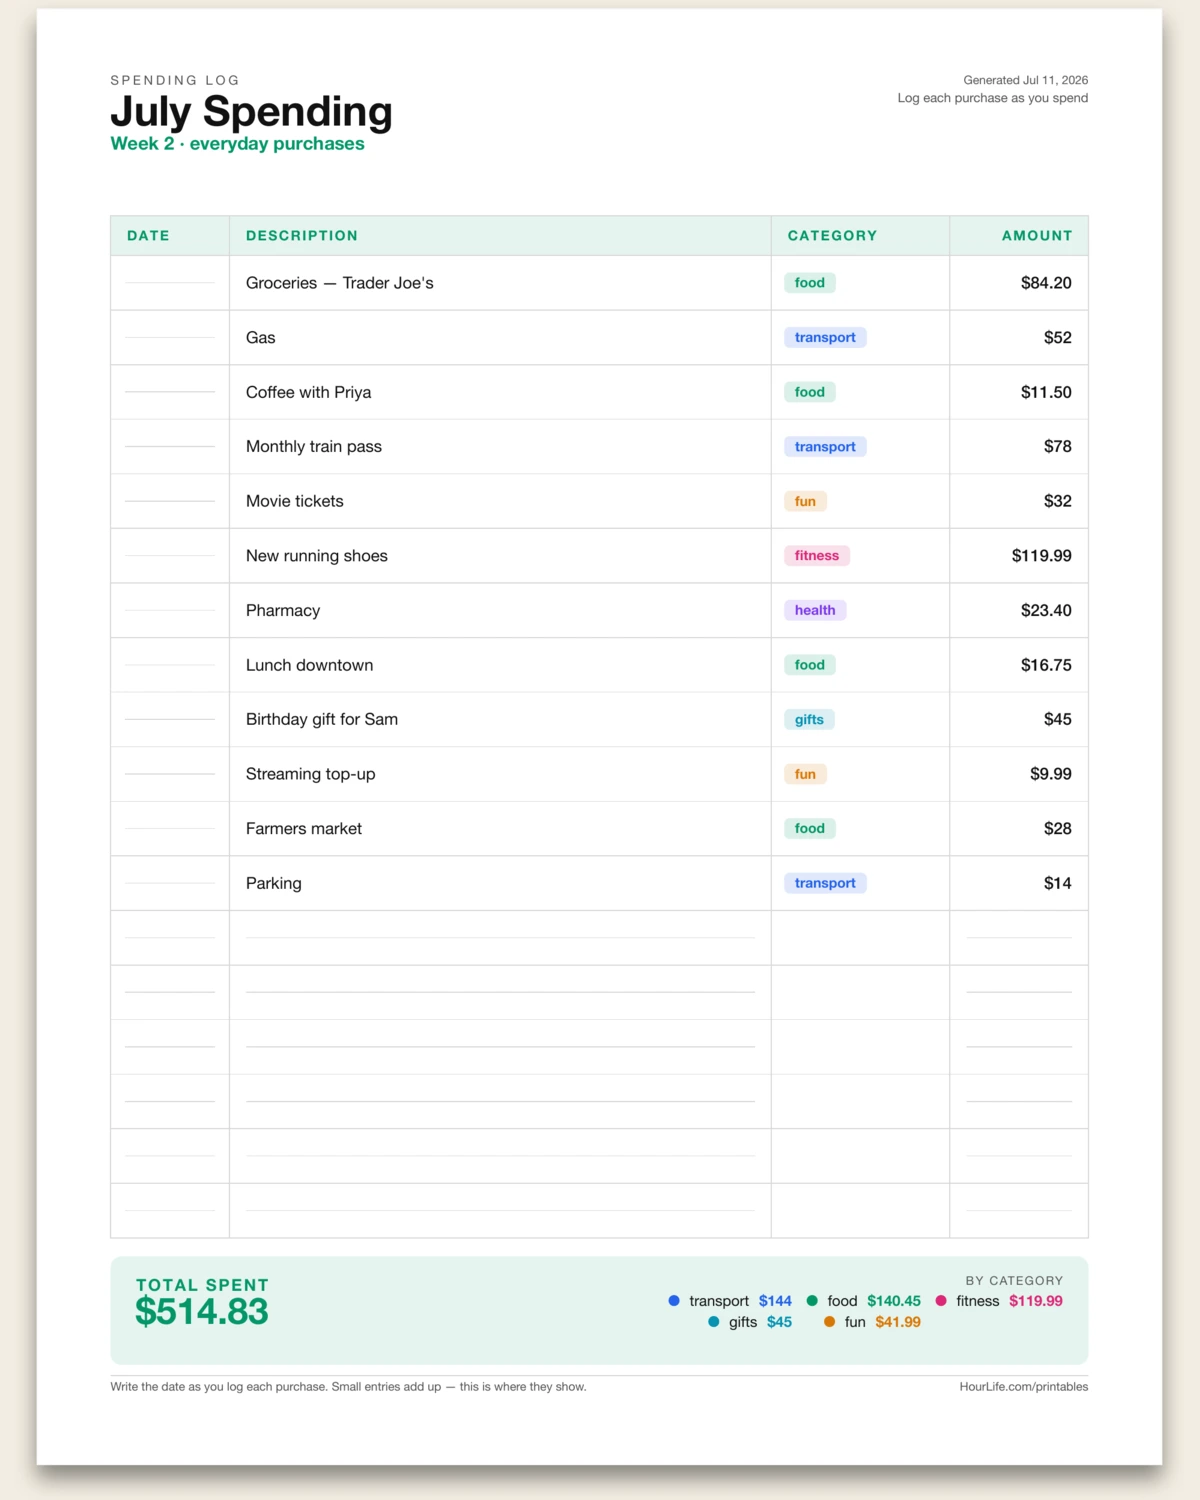
Task: Click the food tag on Farmers market row
Action: 810,828
